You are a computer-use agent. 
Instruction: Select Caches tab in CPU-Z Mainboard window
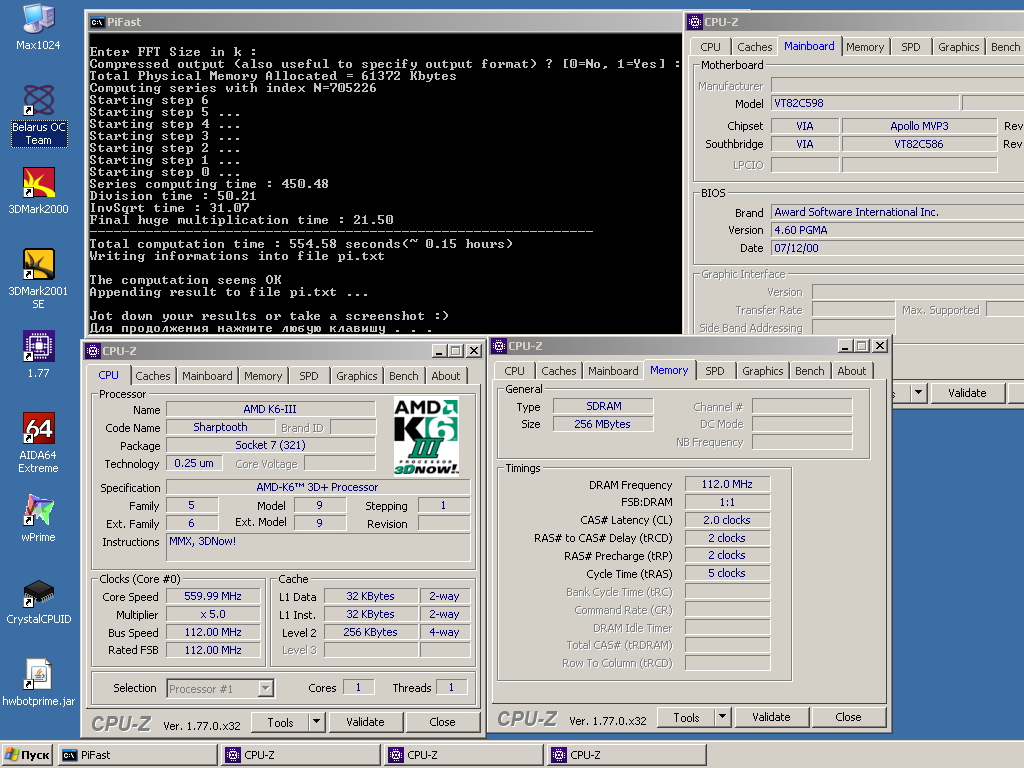(755, 47)
